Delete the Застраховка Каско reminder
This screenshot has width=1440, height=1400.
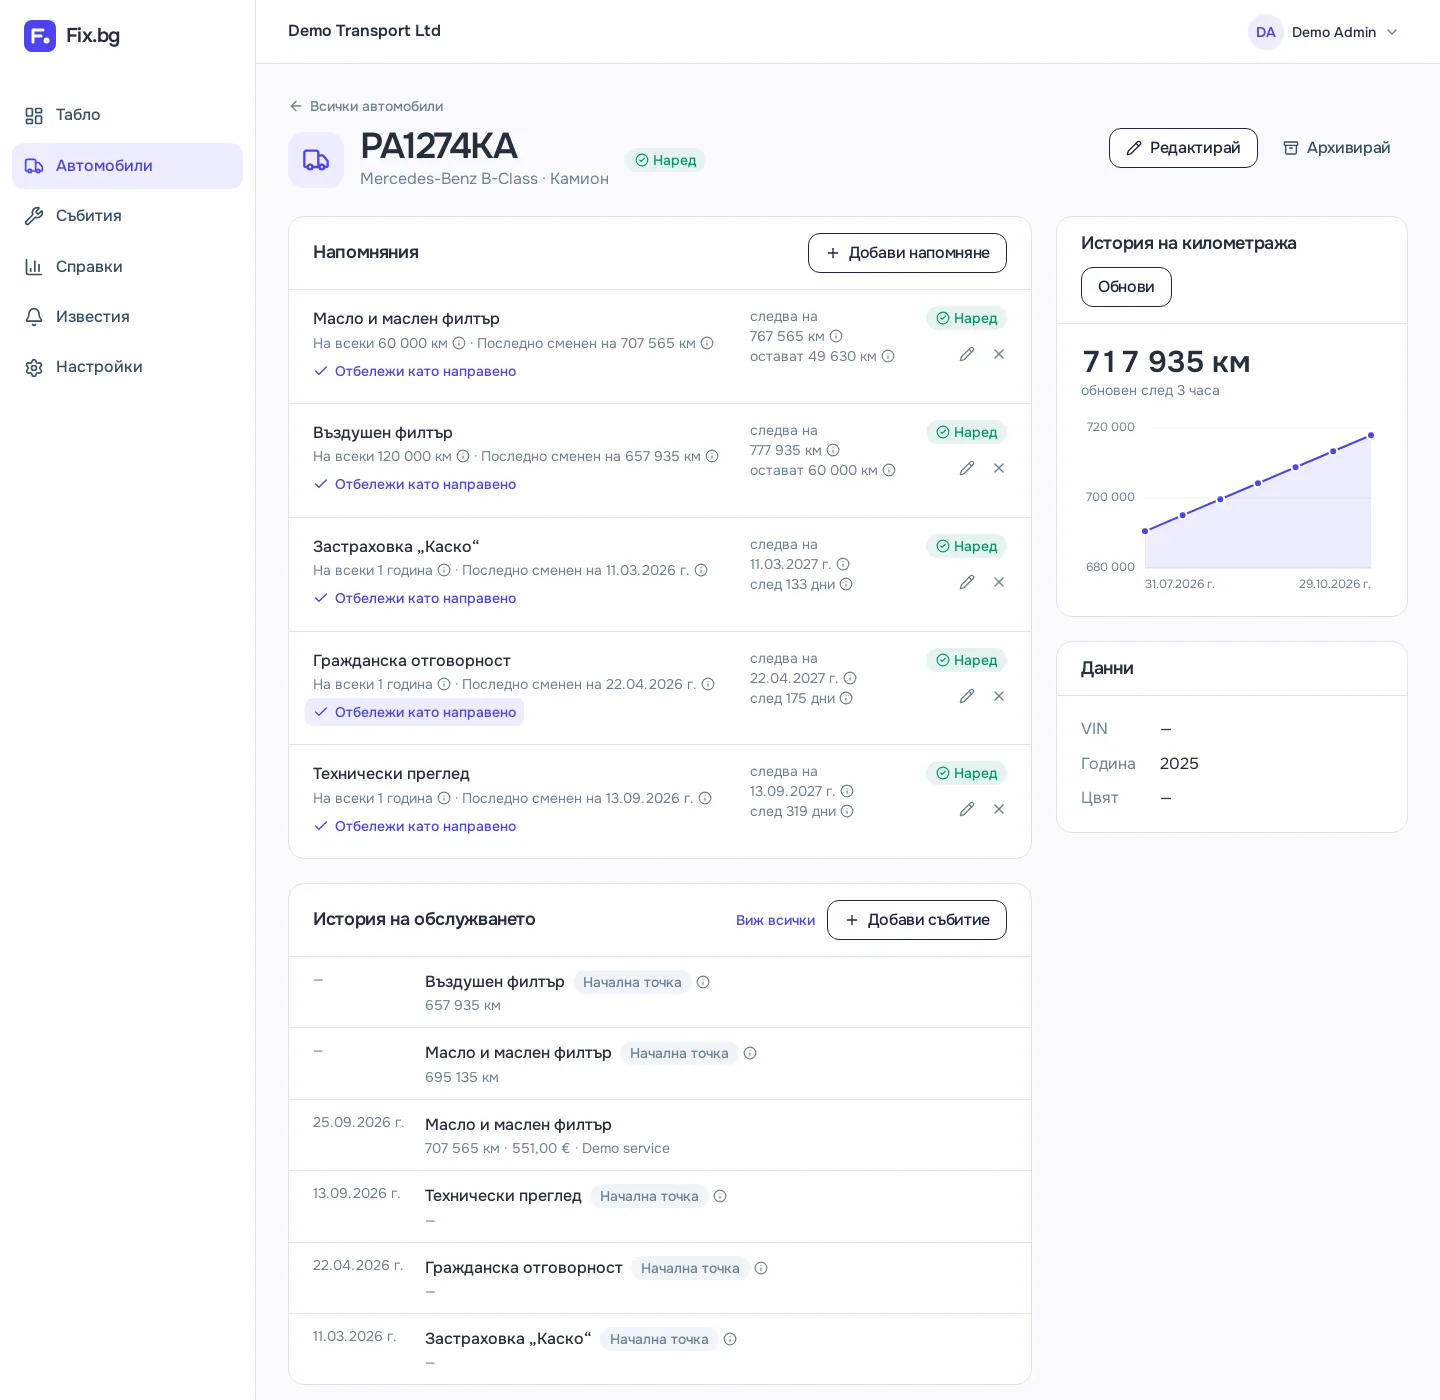tap(999, 582)
